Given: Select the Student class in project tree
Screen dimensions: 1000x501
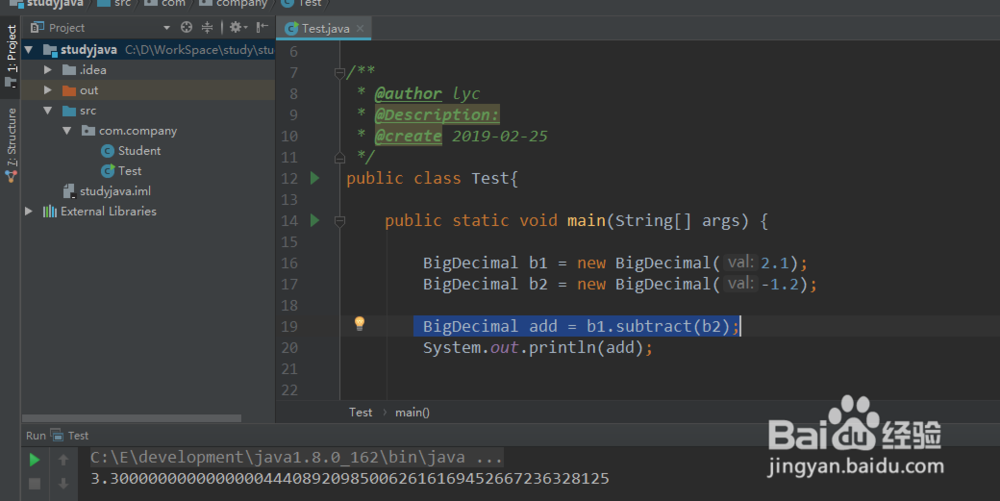Looking at the screenshot, I should pyautogui.click(x=131, y=151).
